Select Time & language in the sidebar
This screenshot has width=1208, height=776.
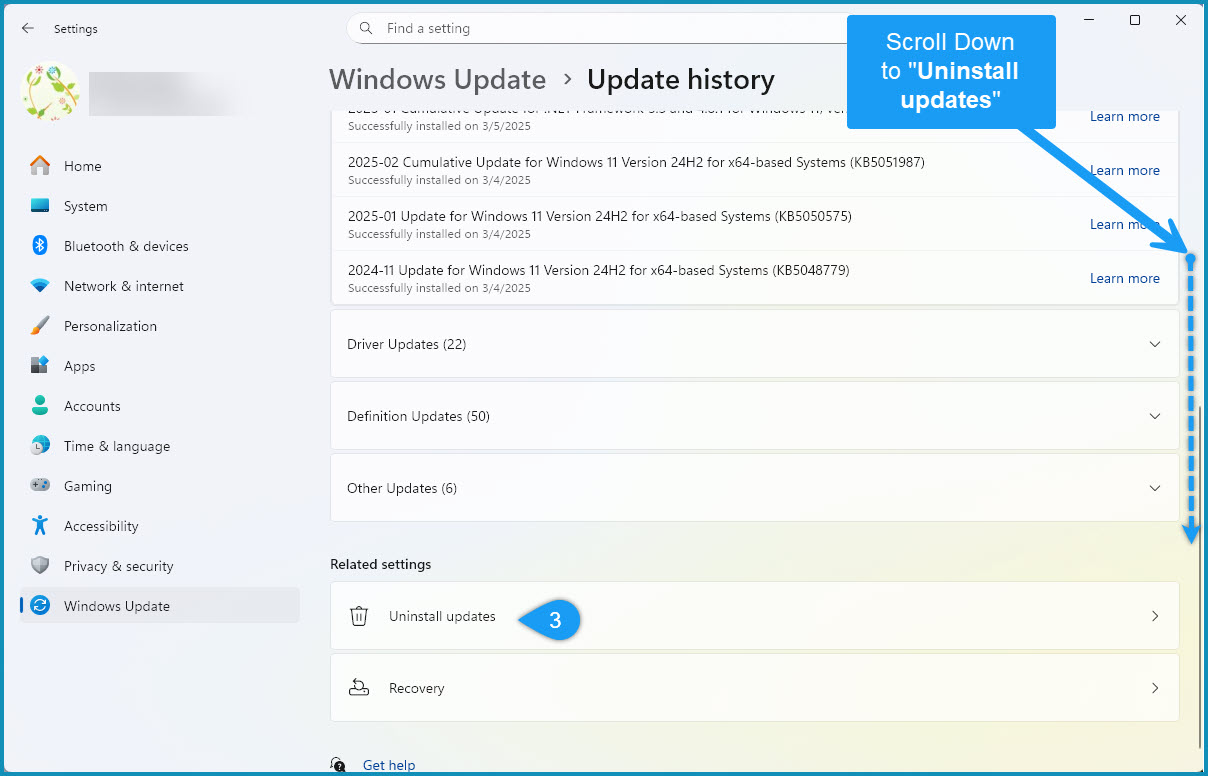[40, 446]
